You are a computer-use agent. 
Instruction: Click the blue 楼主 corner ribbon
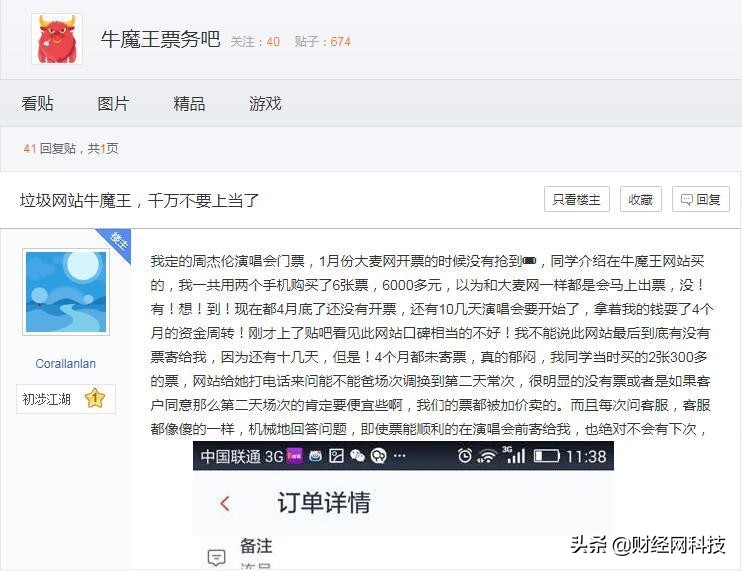tap(117, 243)
